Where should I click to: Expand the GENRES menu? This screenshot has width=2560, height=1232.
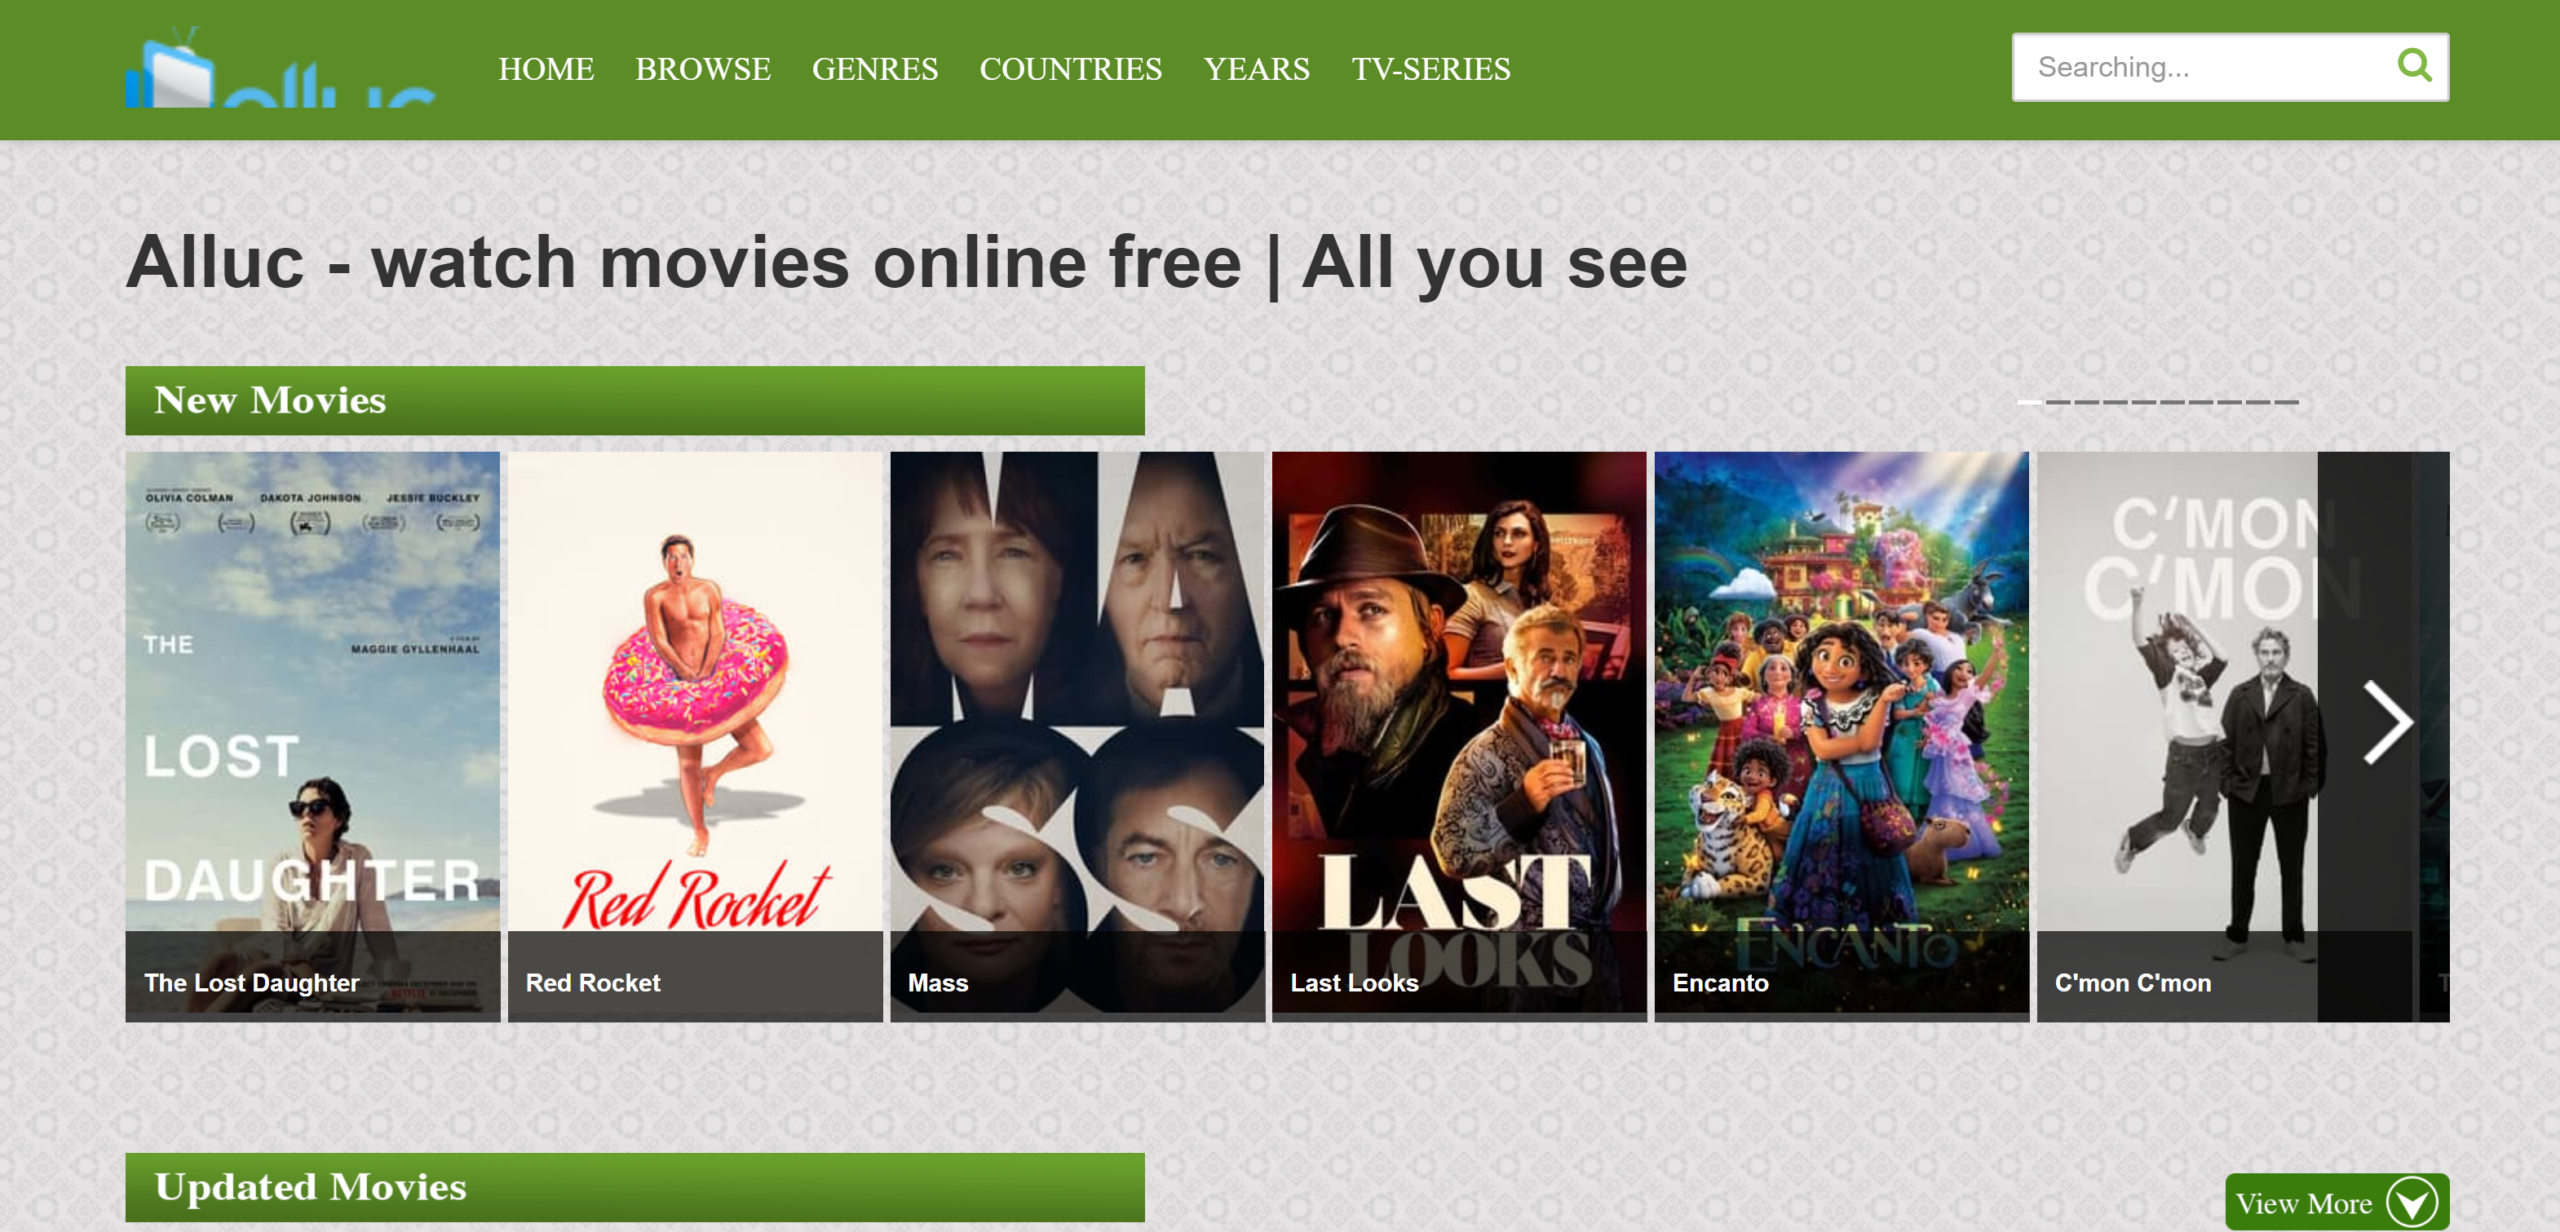[x=875, y=69]
